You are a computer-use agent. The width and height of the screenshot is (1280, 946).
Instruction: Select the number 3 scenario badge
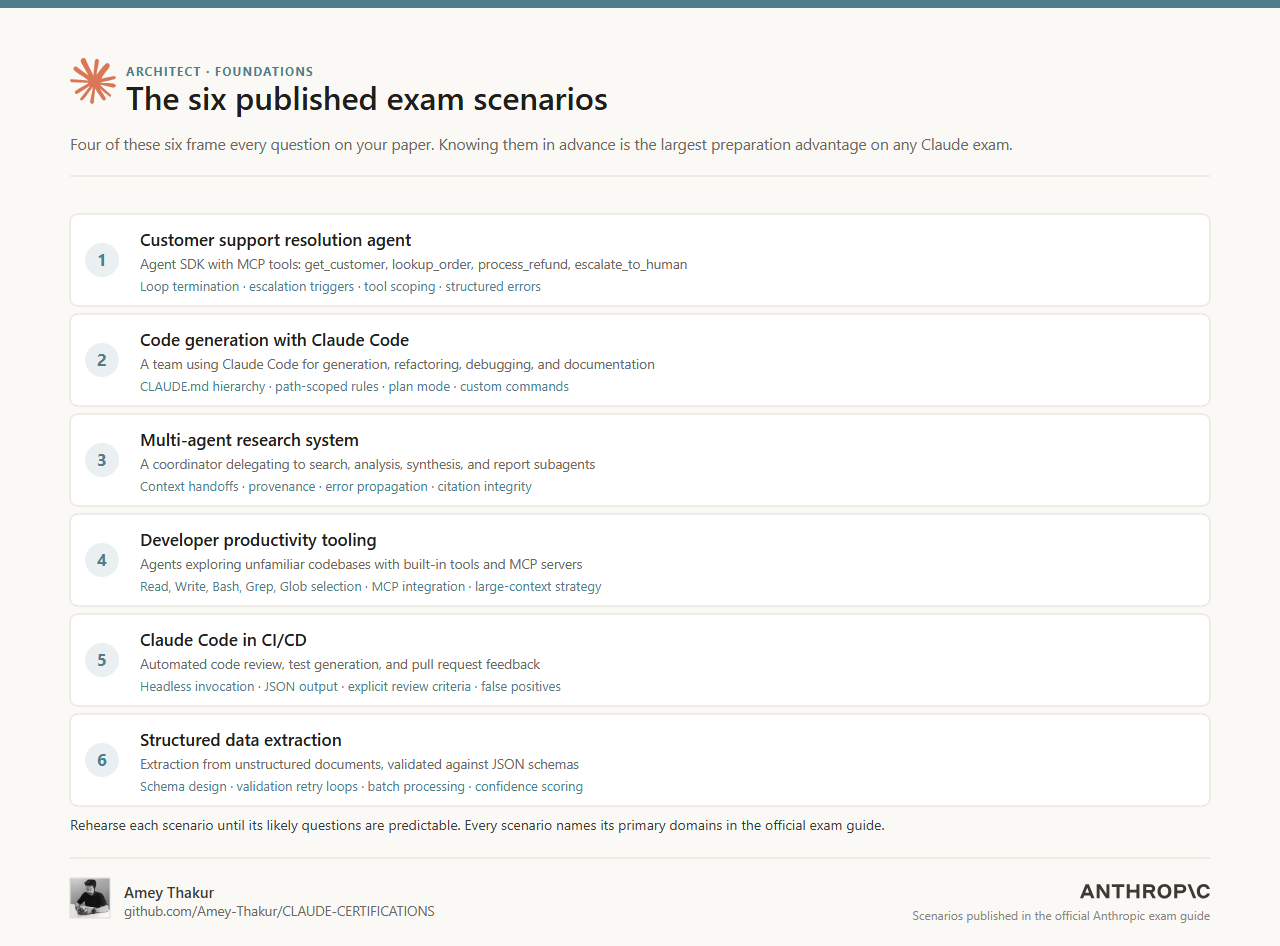(x=102, y=461)
